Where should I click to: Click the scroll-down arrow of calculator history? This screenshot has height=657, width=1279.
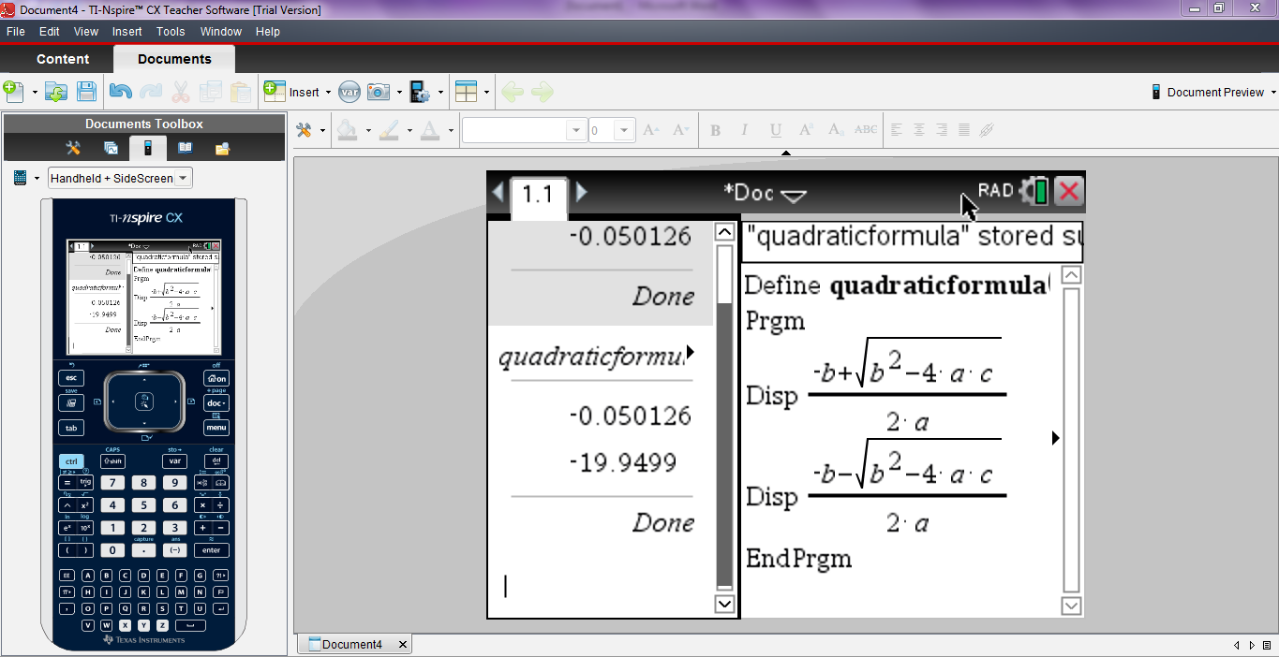click(x=725, y=604)
